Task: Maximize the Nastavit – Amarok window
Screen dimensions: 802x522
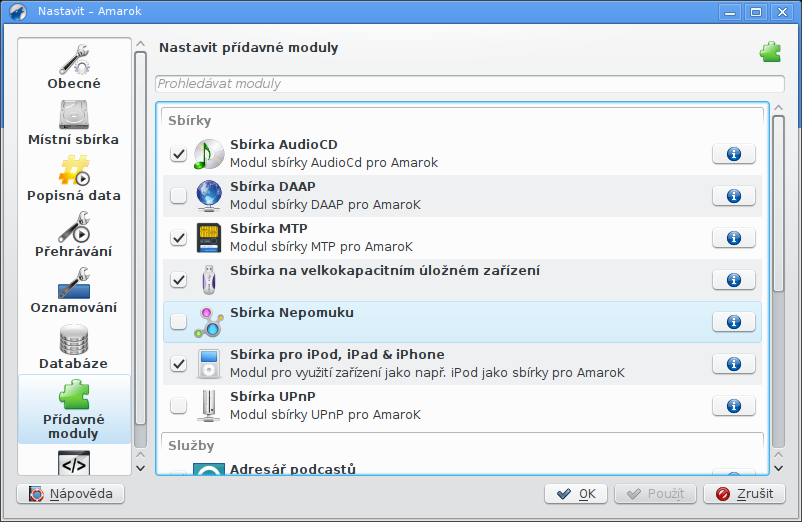Action: [756, 12]
